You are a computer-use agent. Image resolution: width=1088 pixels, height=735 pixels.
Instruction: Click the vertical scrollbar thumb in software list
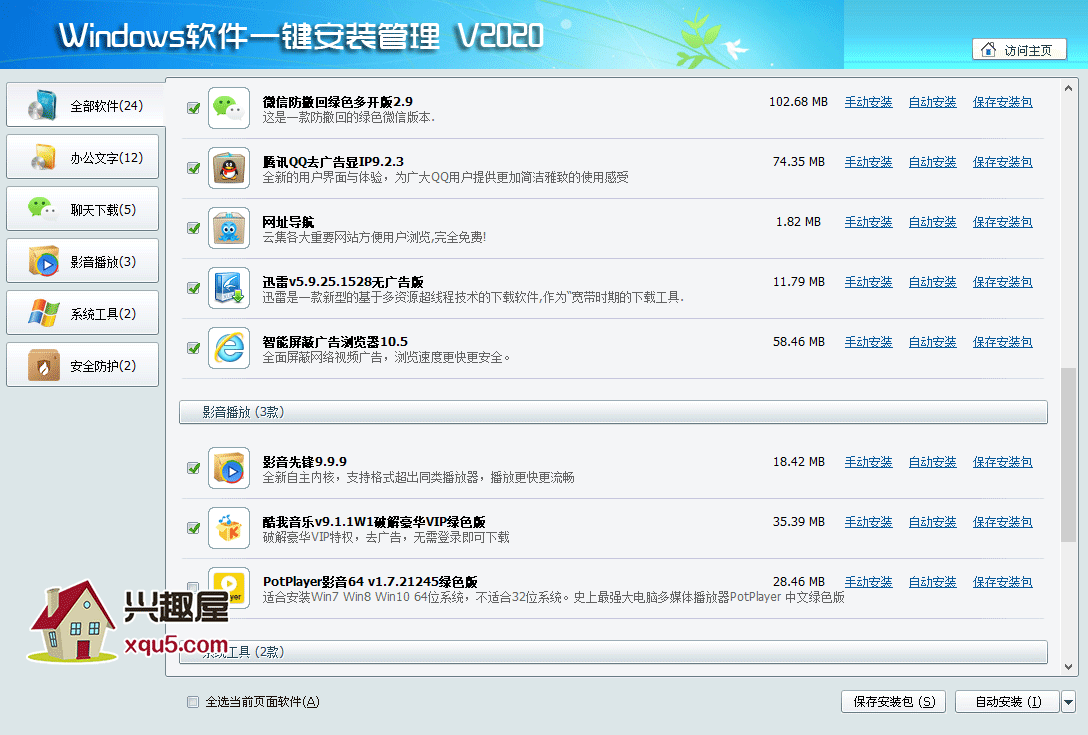coord(1069,455)
